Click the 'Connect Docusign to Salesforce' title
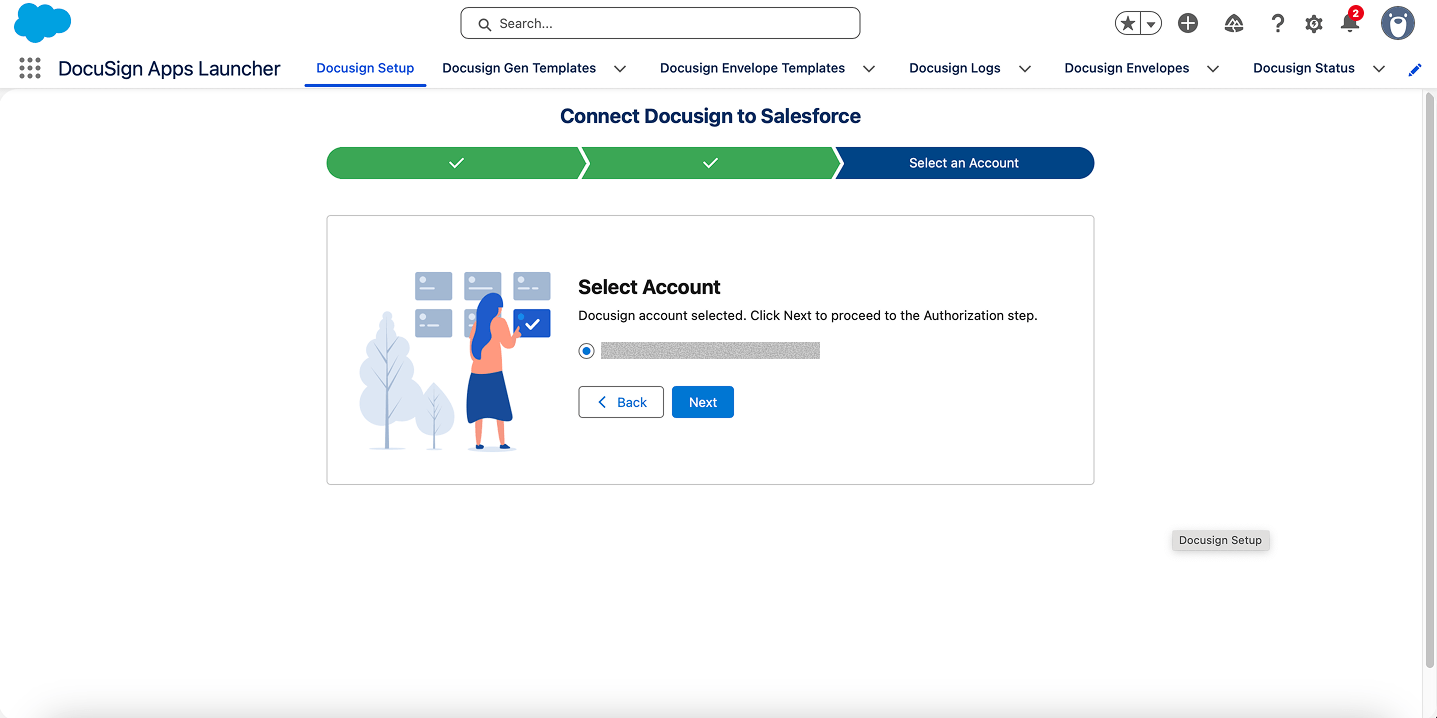 tap(710, 116)
